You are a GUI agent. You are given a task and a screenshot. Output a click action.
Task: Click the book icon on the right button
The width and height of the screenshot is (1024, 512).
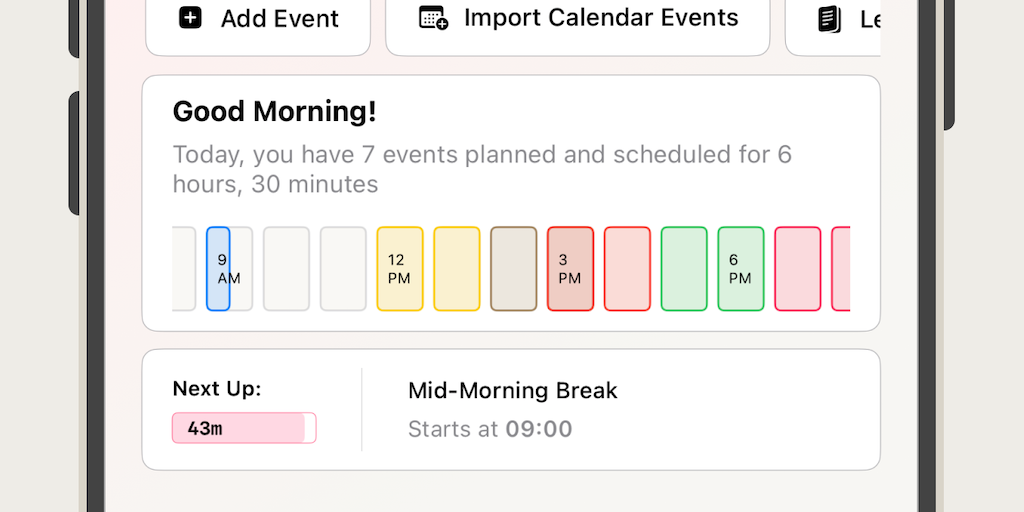click(829, 19)
